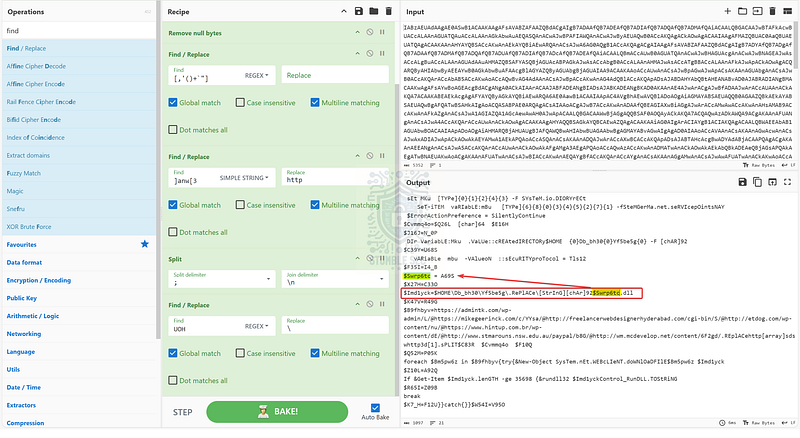The image size is (800, 438).
Task: Collapse the Split operation
Action: tap(357, 258)
